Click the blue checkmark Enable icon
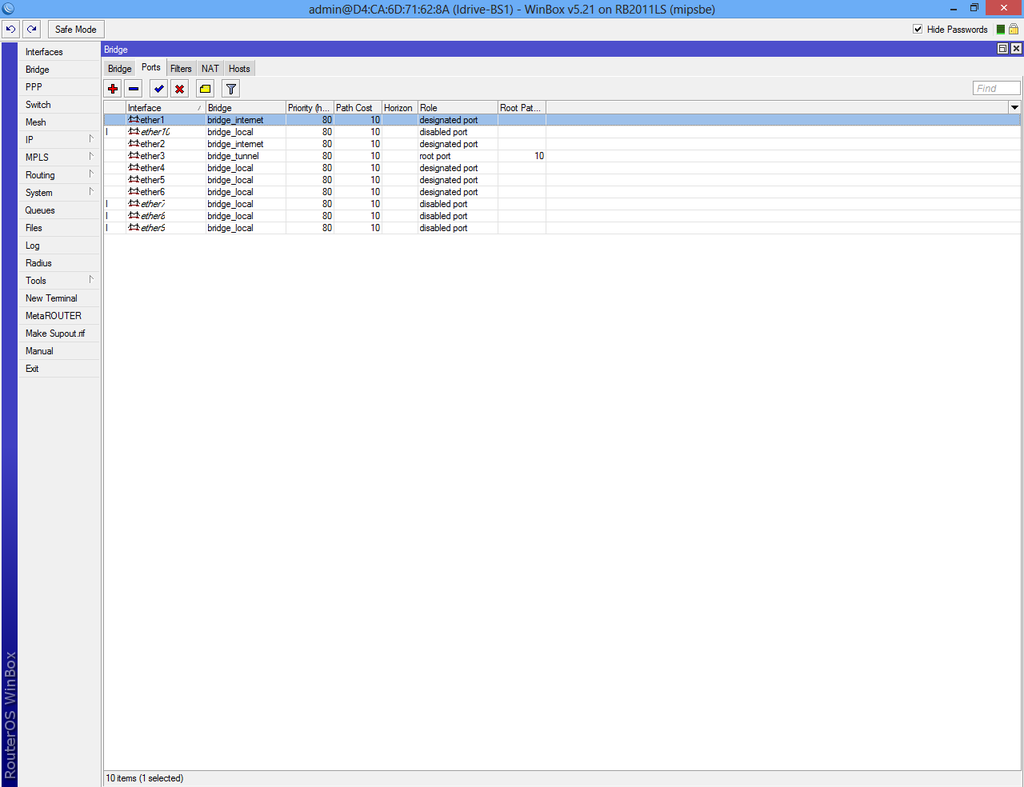This screenshot has width=1024, height=787. pos(159,89)
